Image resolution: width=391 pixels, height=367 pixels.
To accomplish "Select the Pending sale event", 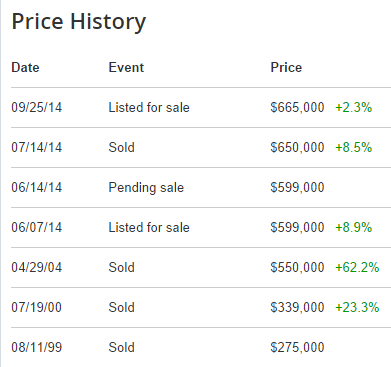I will [146, 188].
